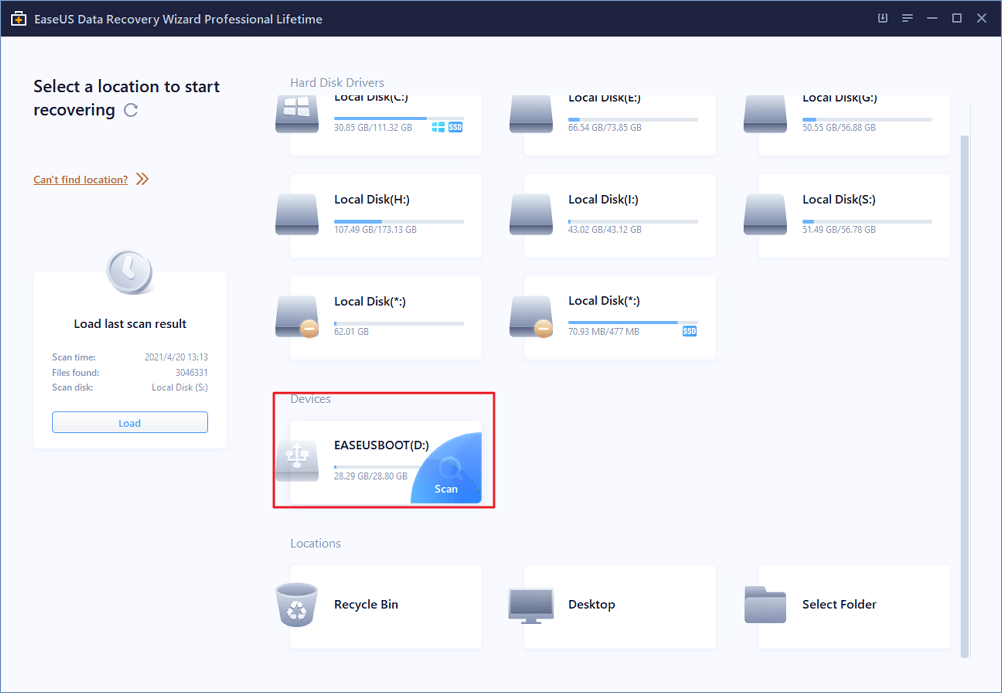
Task: Click the refresh icon beside the recovering heading
Action: click(x=130, y=111)
